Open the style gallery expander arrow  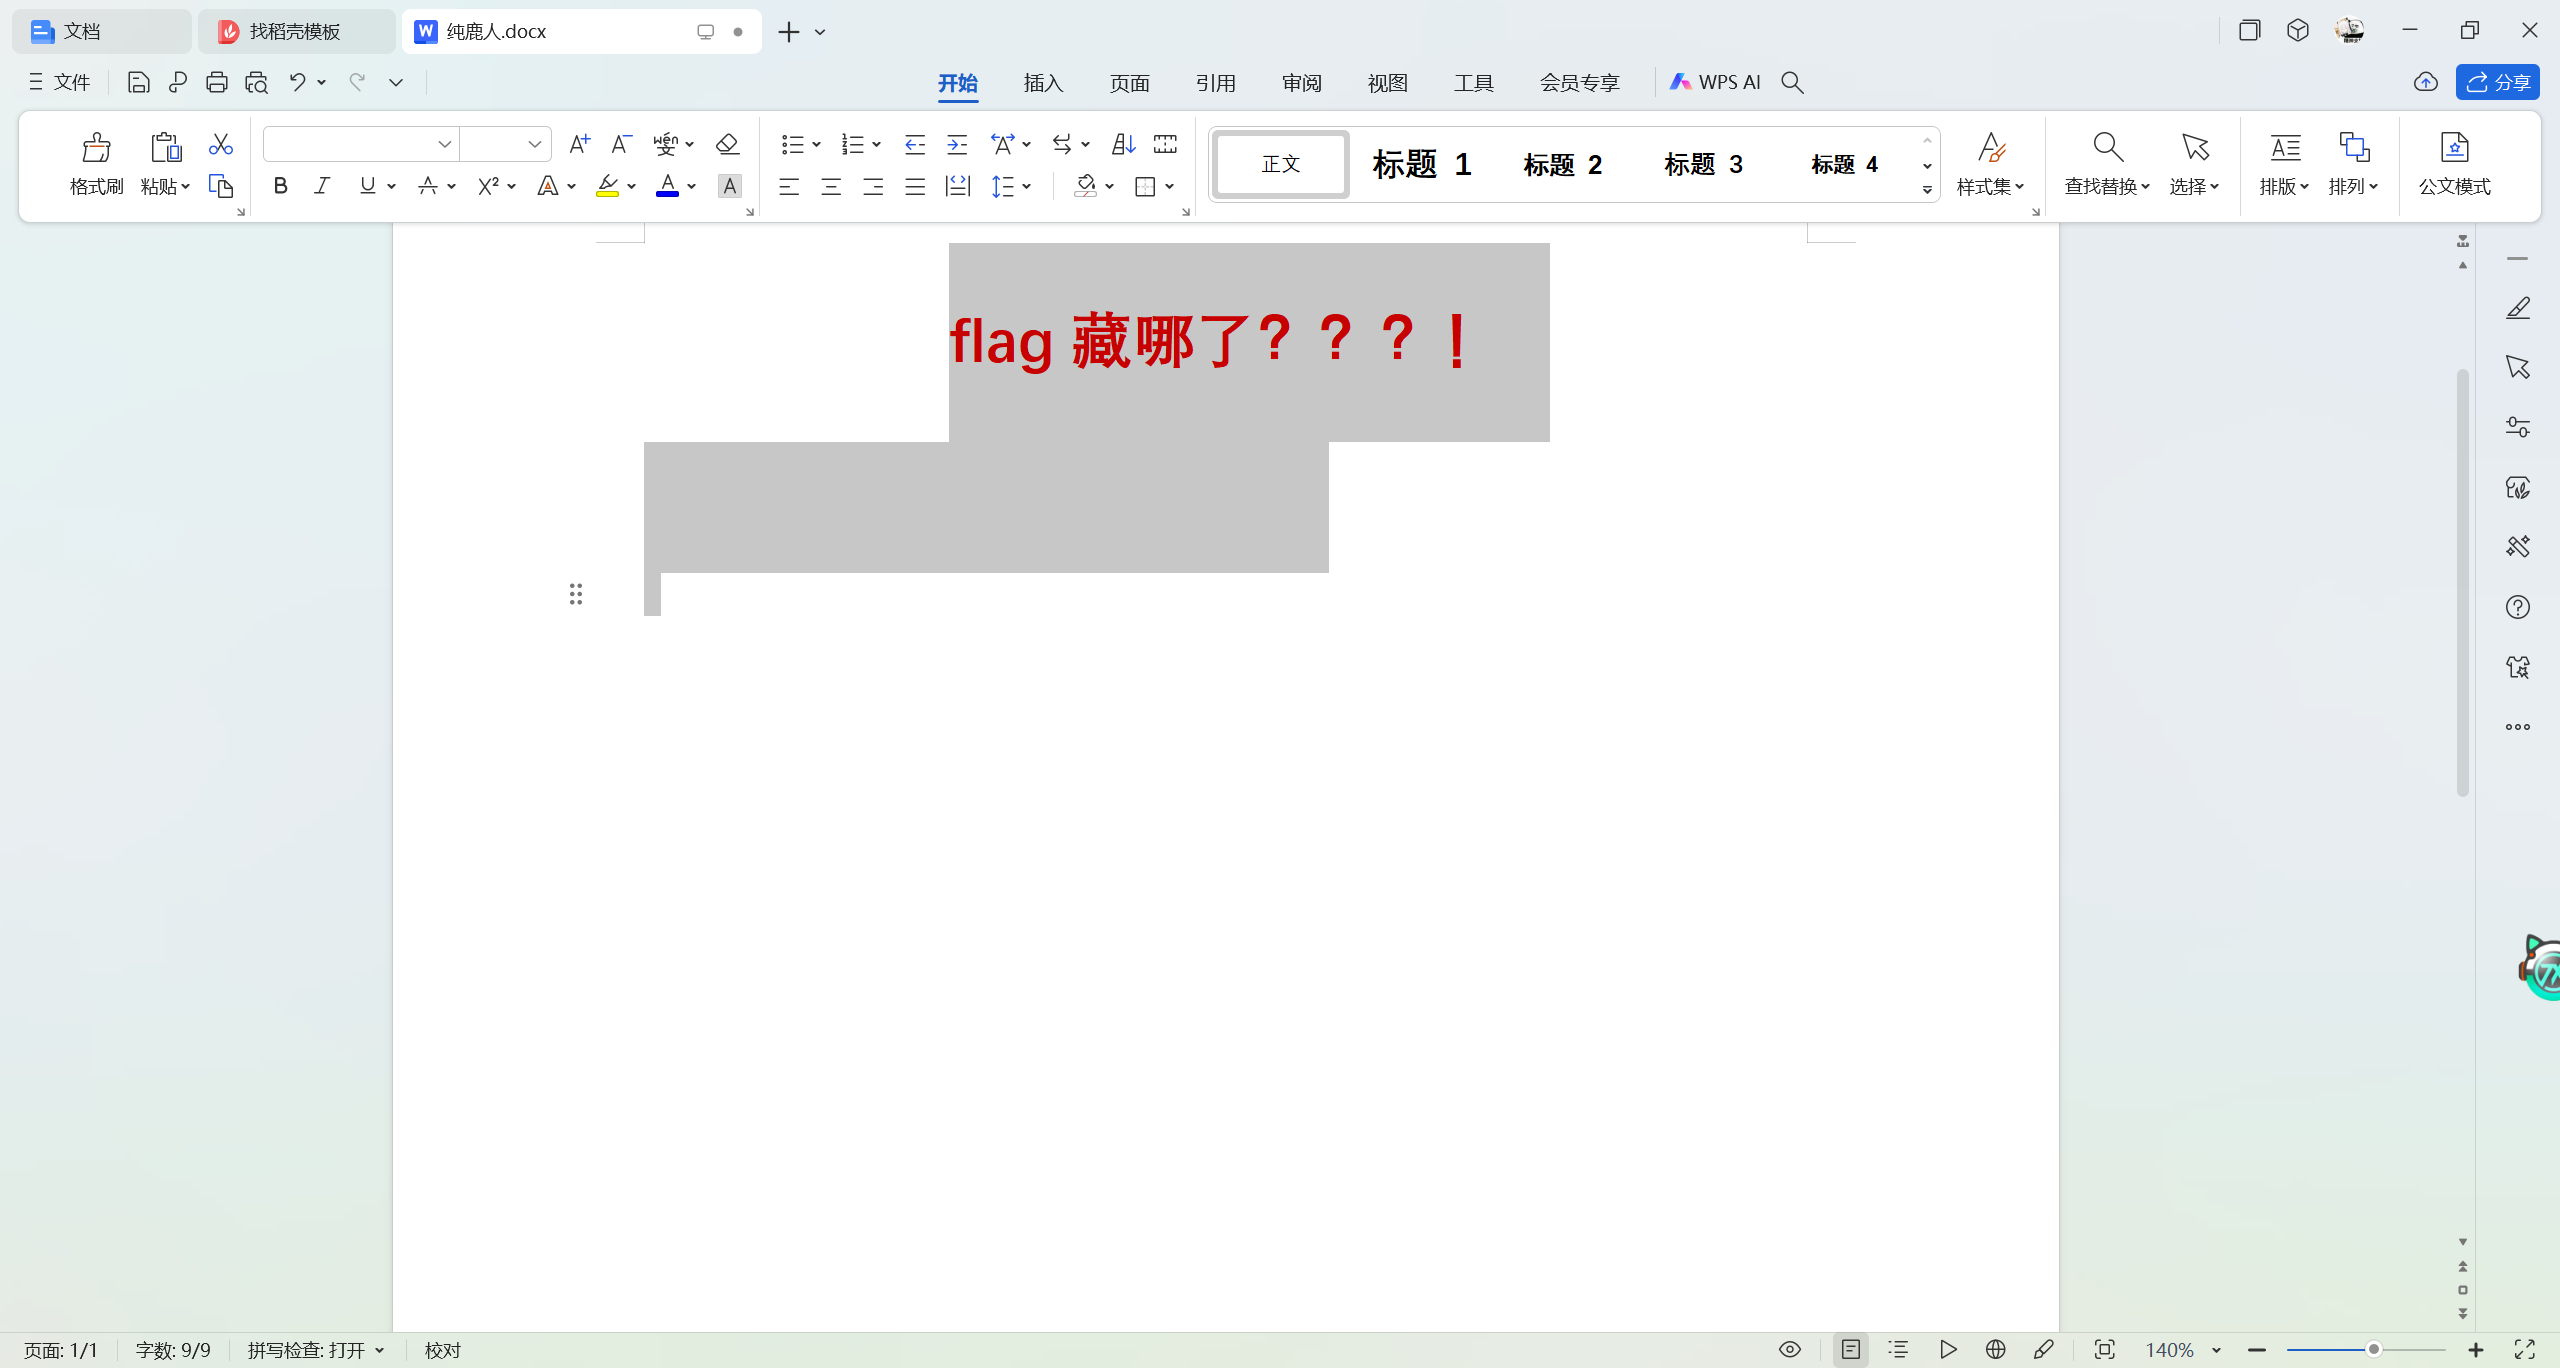click(1927, 190)
